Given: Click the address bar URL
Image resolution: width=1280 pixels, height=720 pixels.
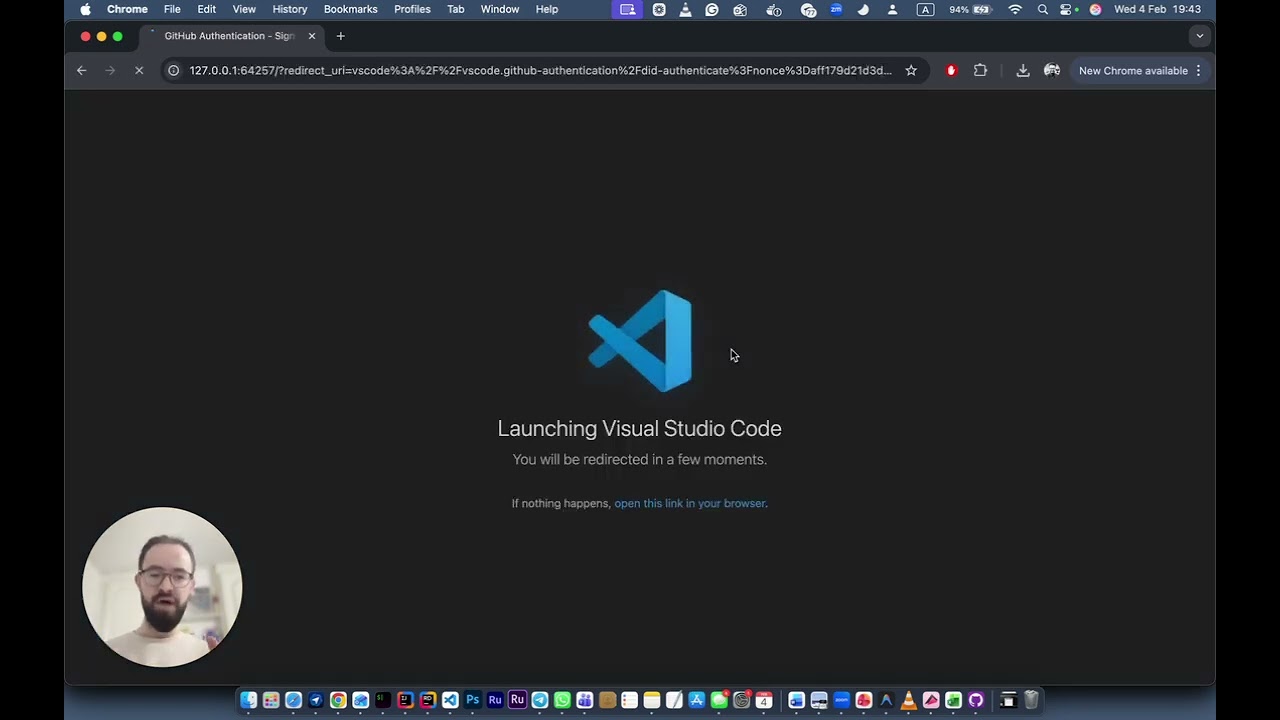Looking at the screenshot, I should 540,71.
